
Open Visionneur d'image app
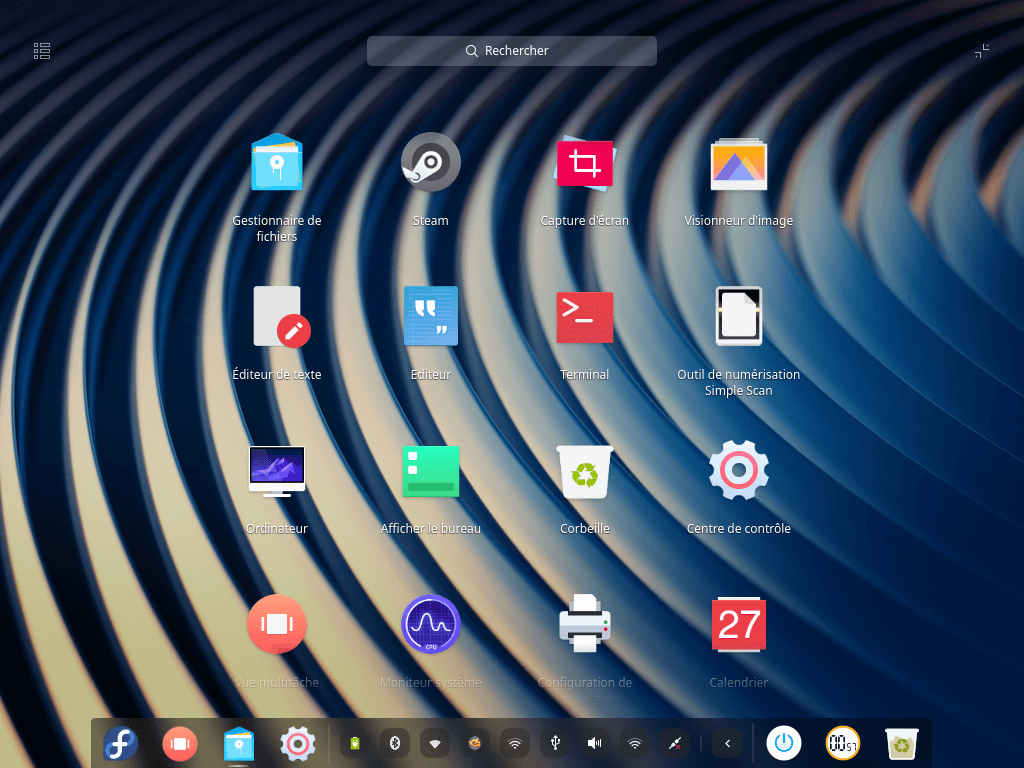click(x=739, y=163)
